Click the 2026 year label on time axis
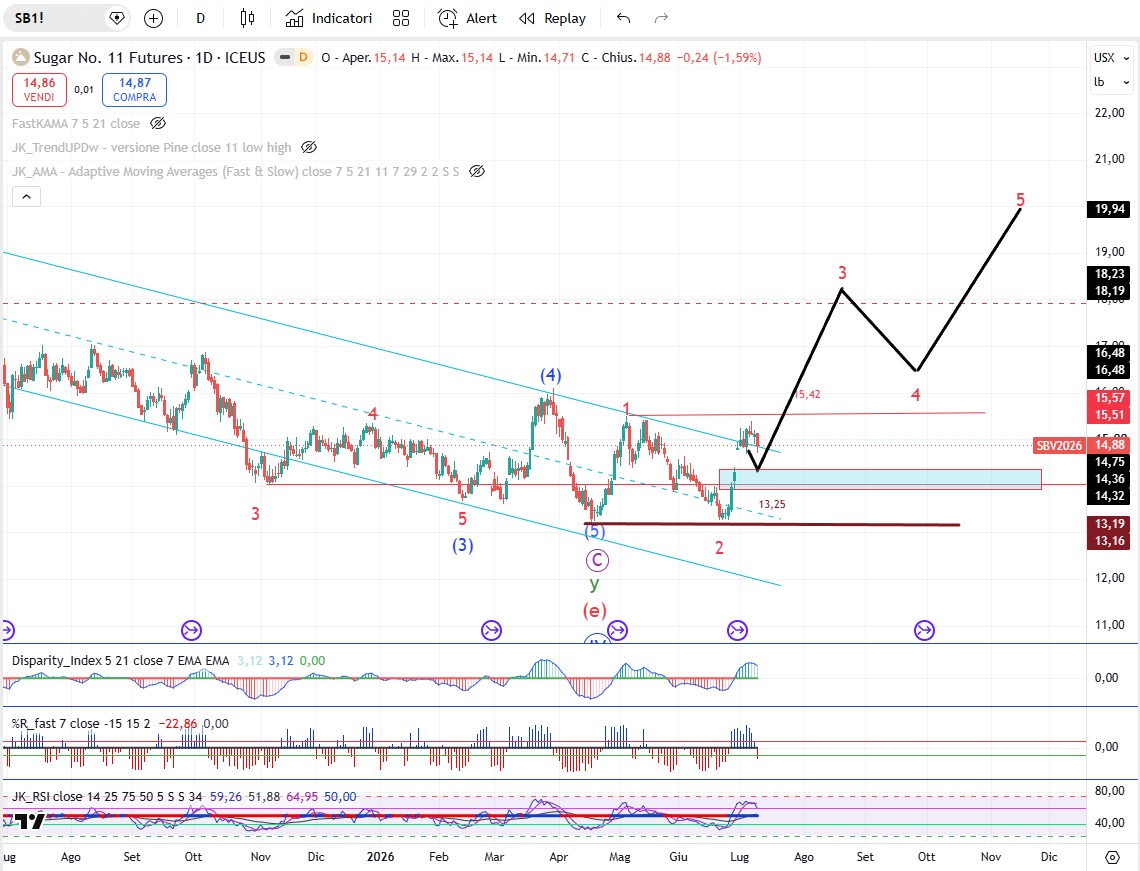Image resolution: width=1140 pixels, height=871 pixels. [381, 856]
